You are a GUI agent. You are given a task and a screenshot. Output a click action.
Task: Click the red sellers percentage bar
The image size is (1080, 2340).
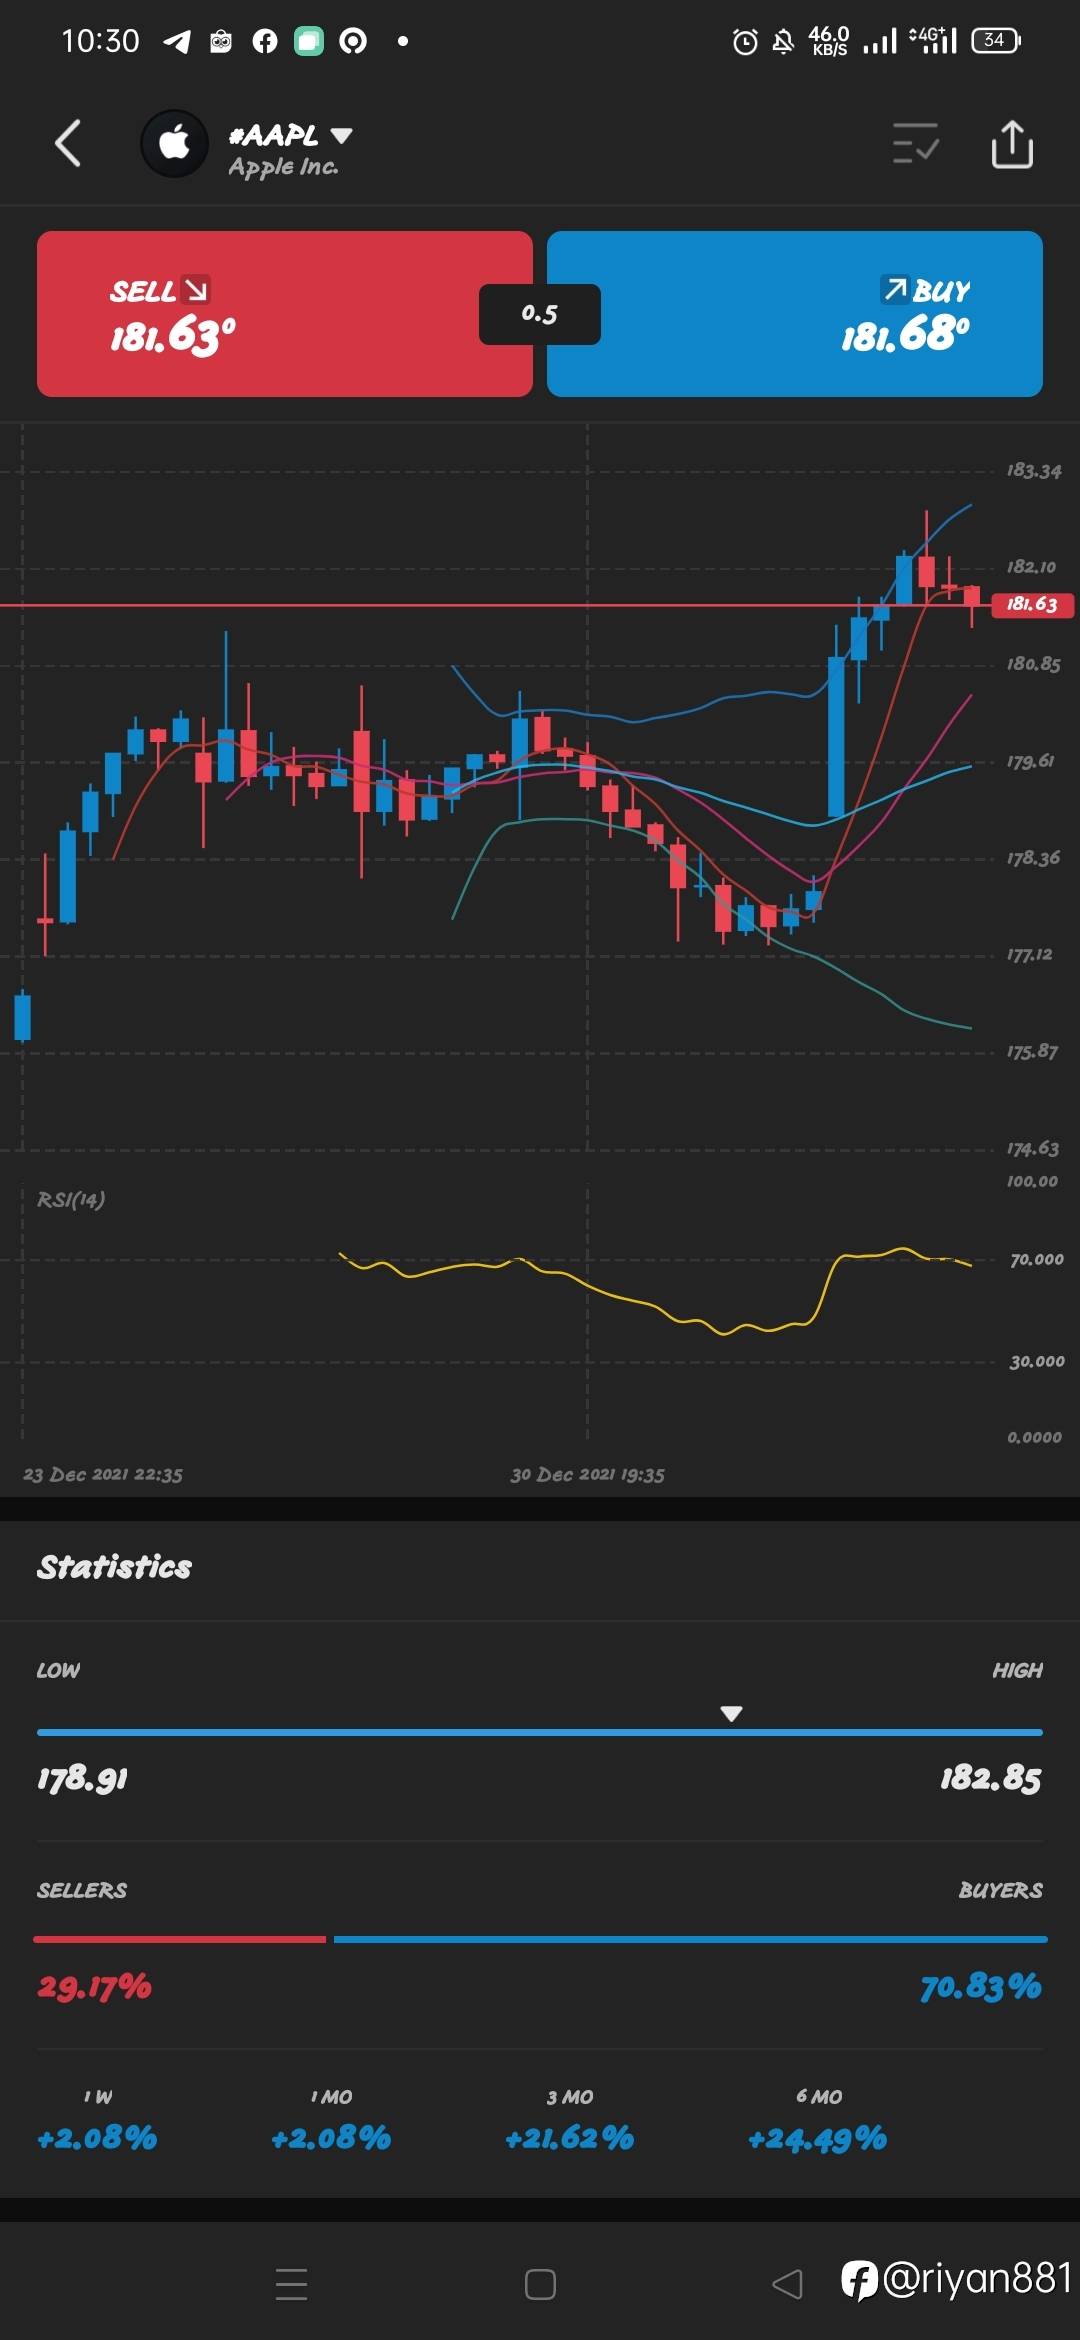coord(180,1939)
